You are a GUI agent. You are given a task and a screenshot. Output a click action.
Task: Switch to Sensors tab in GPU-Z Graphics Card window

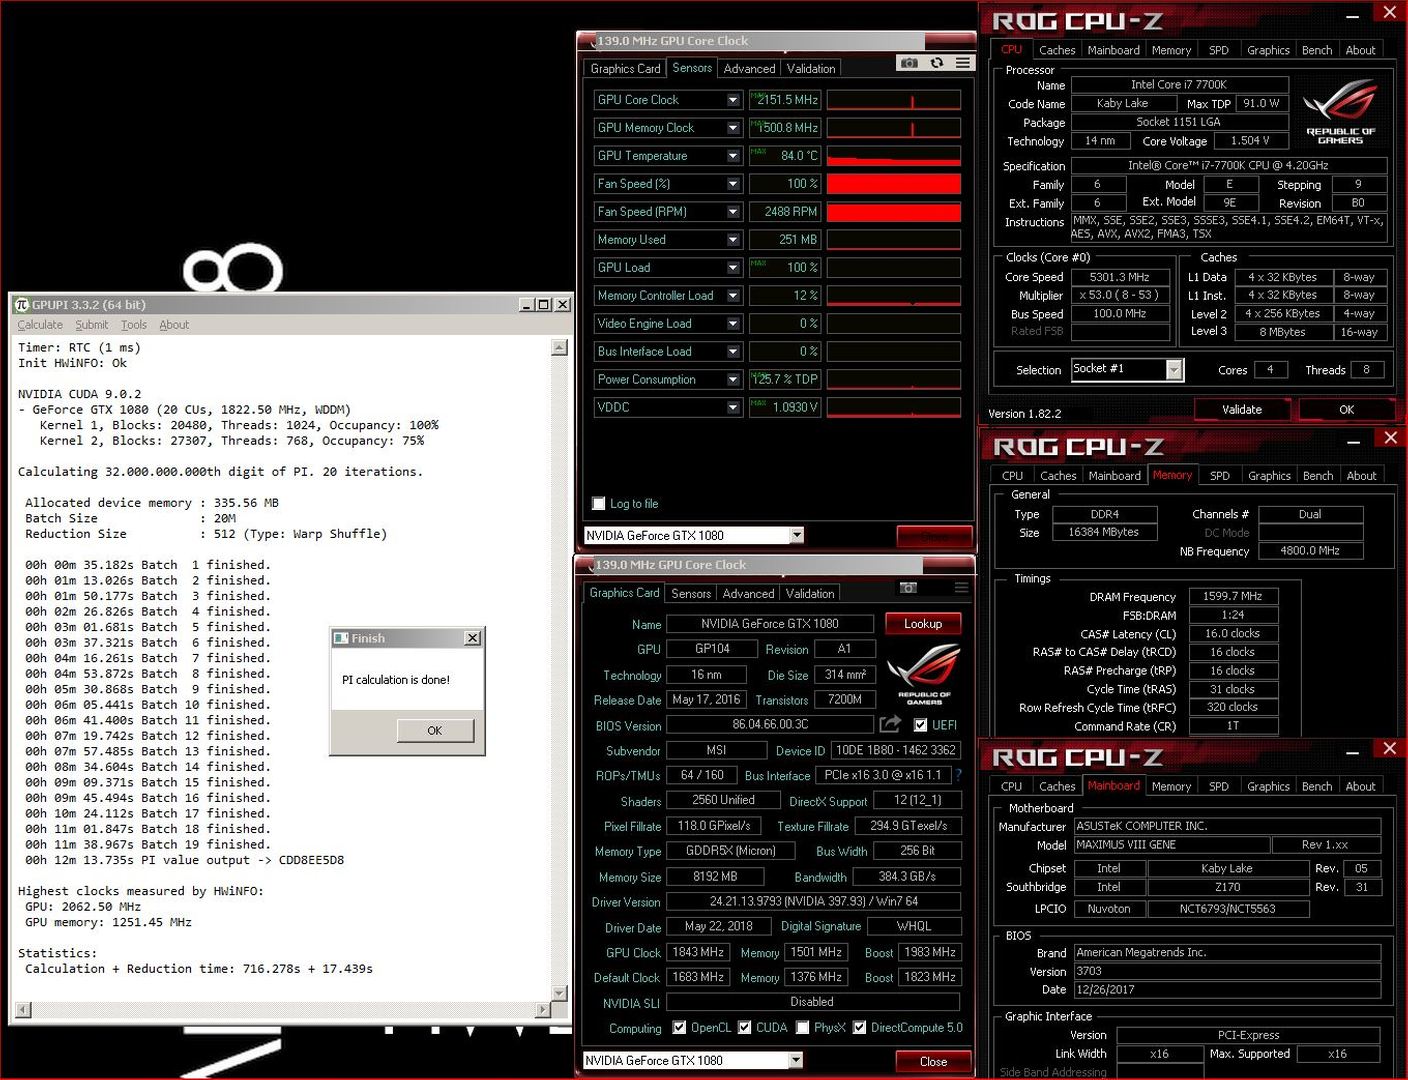click(691, 594)
